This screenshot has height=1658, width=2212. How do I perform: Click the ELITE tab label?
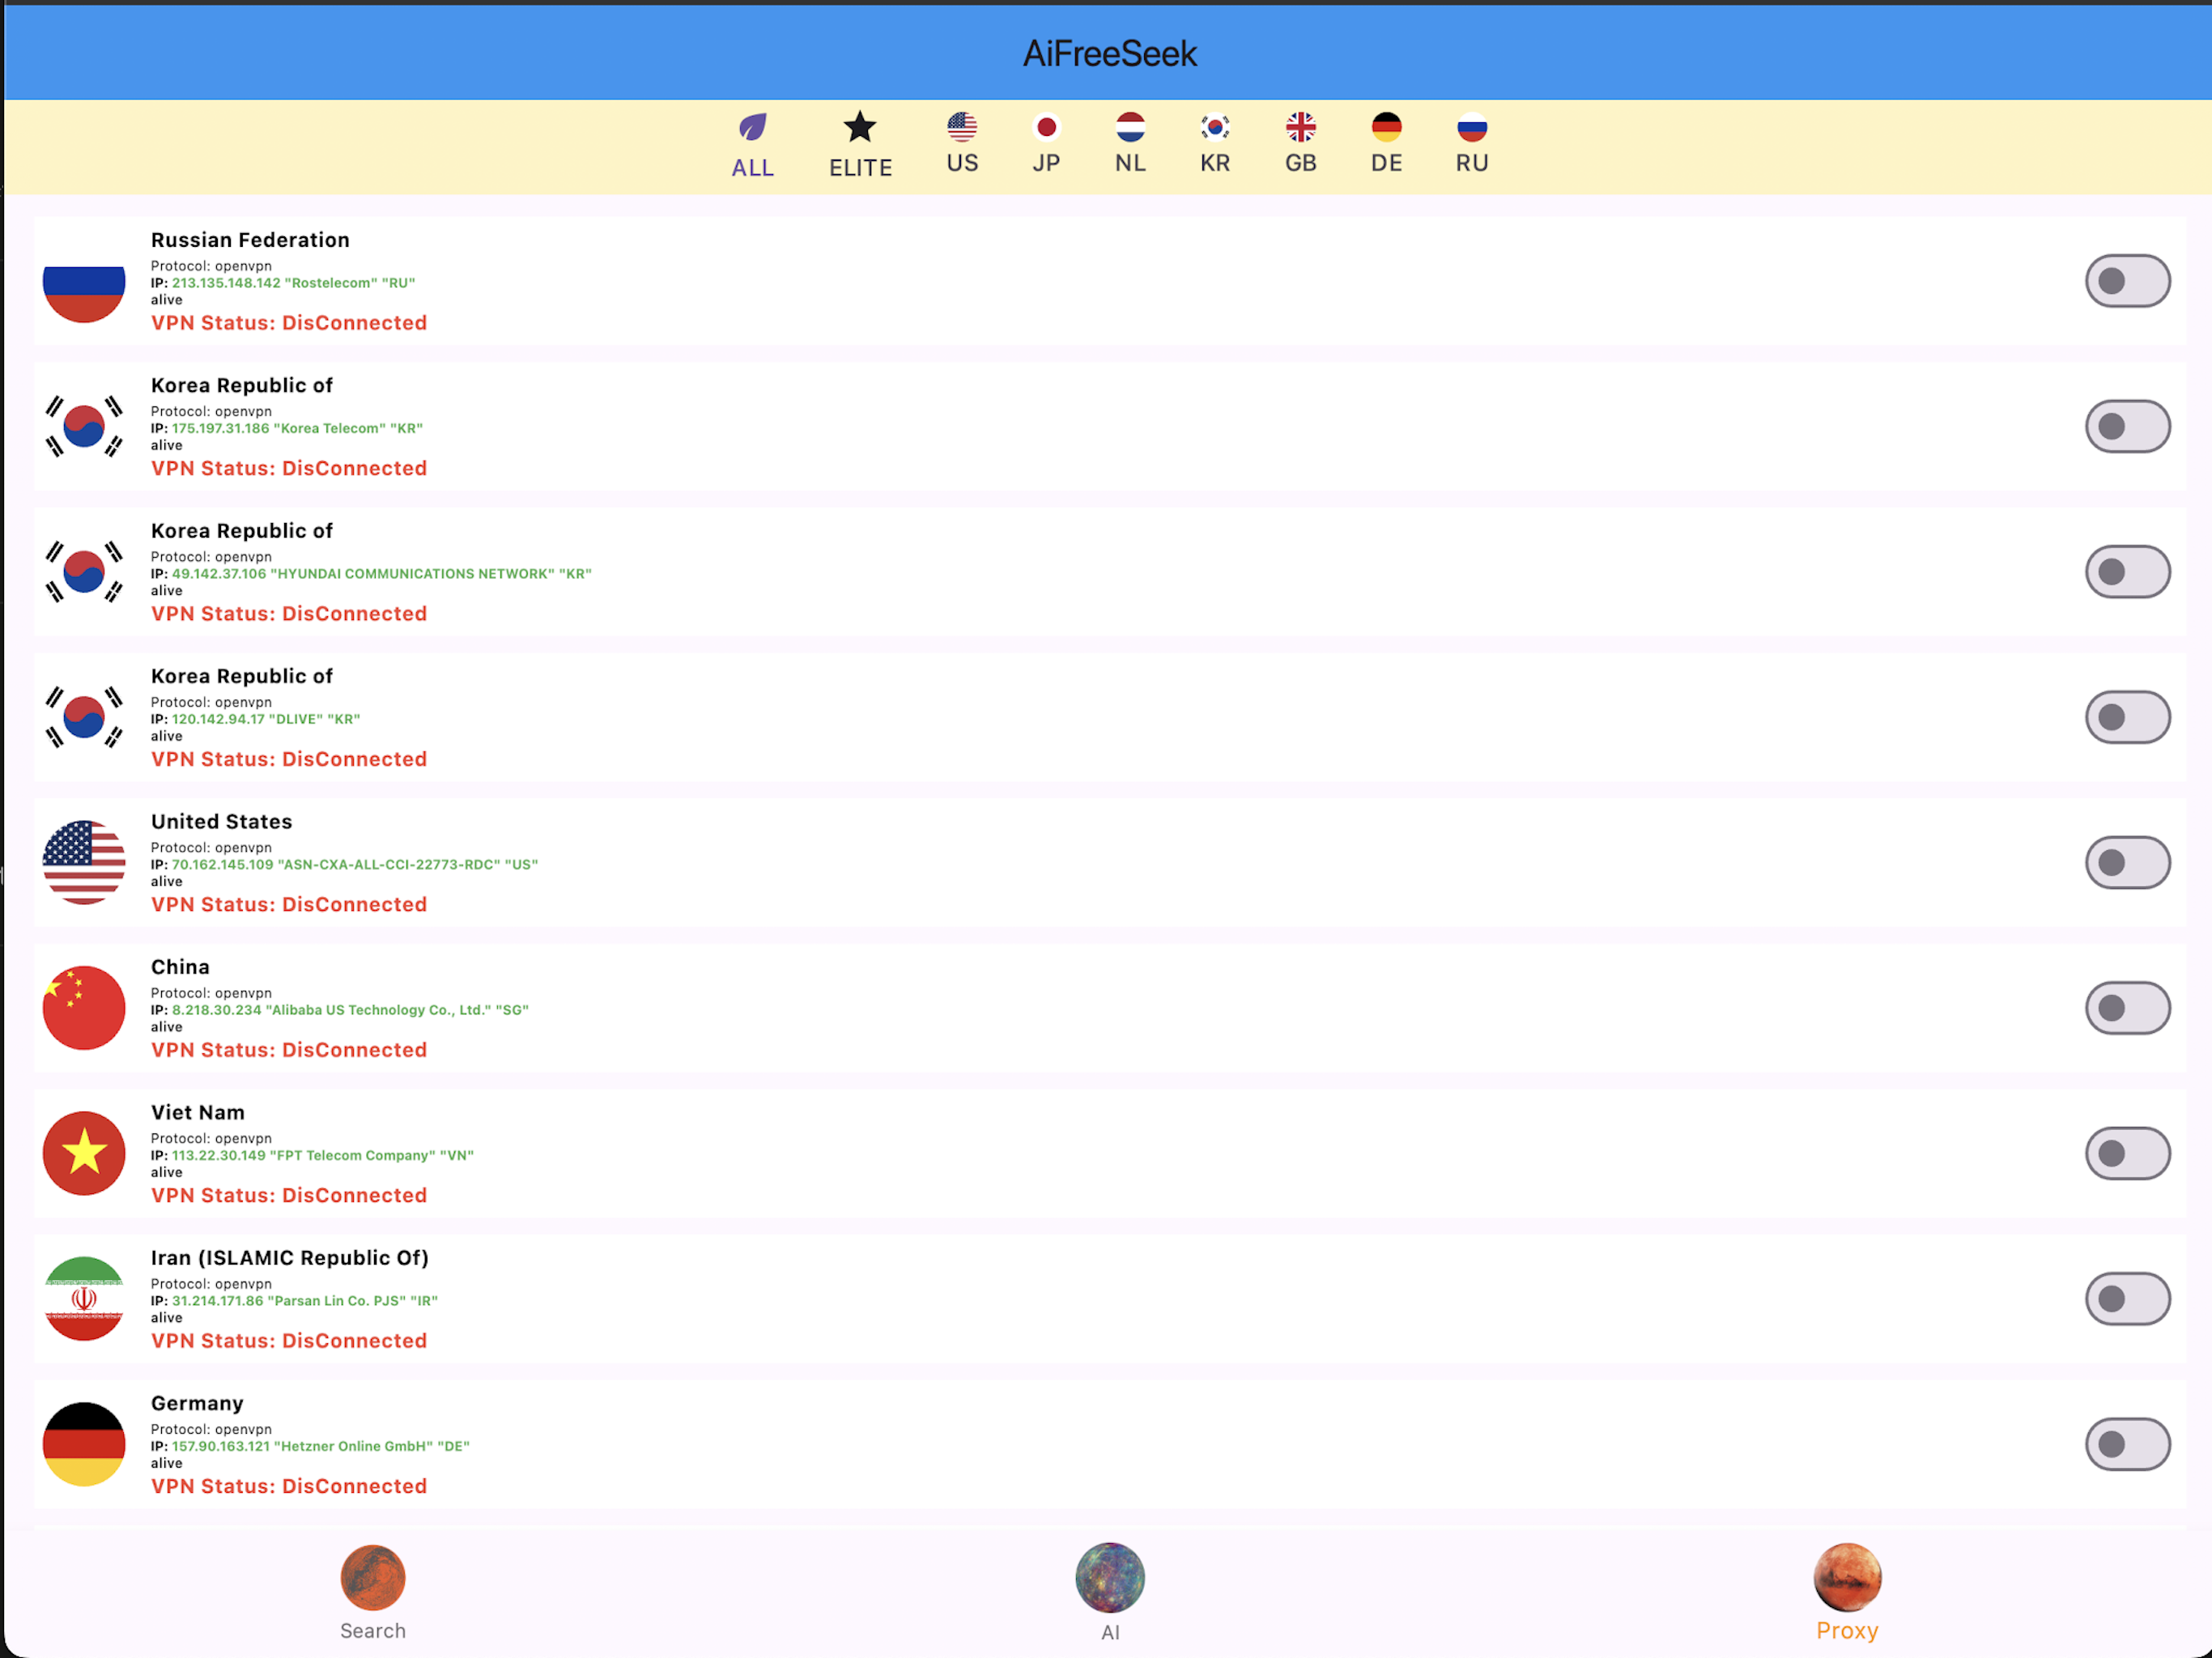coord(860,168)
